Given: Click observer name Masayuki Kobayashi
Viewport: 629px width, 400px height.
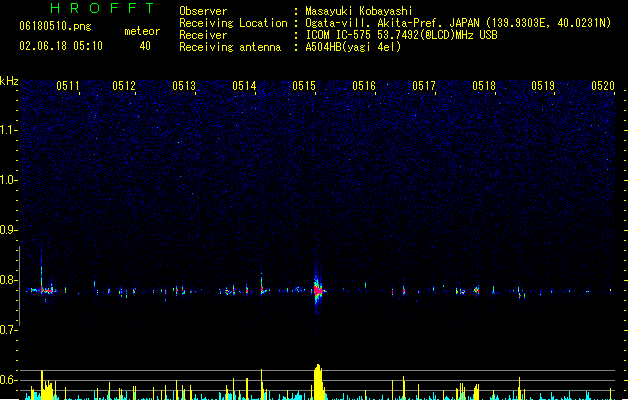Looking at the screenshot, I should tap(359, 11).
